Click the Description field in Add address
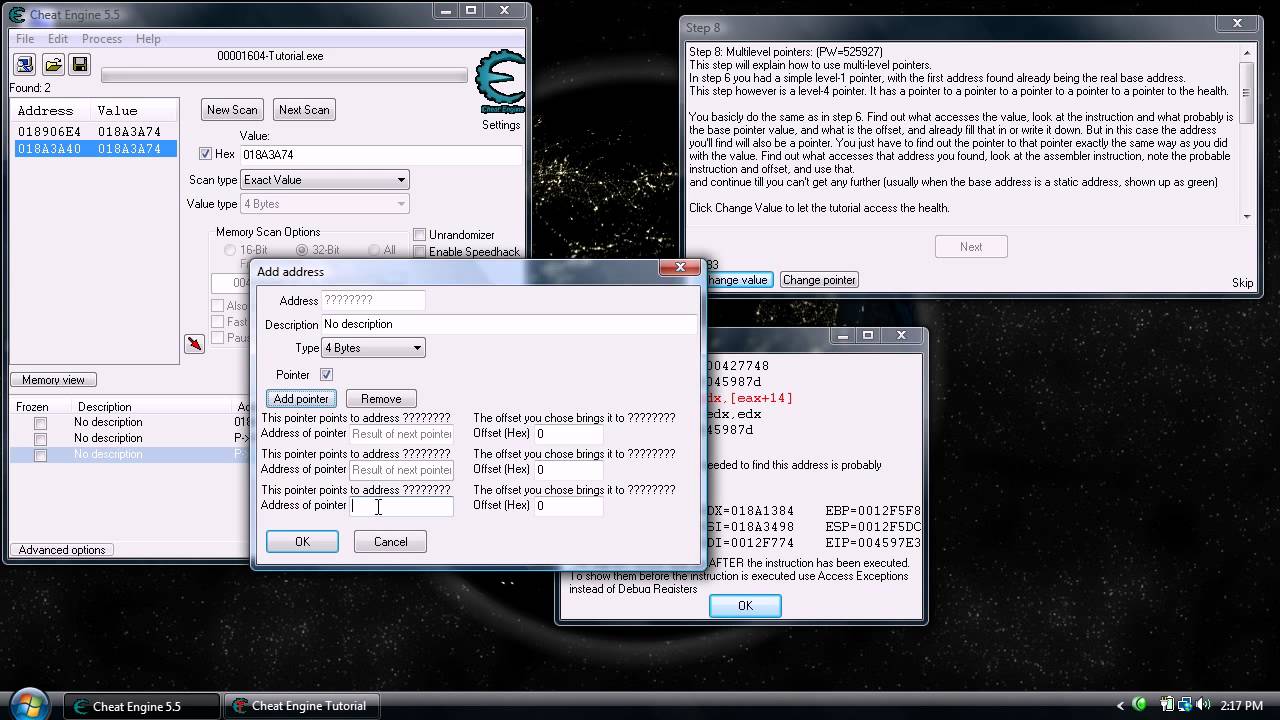Image resolution: width=1280 pixels, height=720 pixels. point(509,324)
